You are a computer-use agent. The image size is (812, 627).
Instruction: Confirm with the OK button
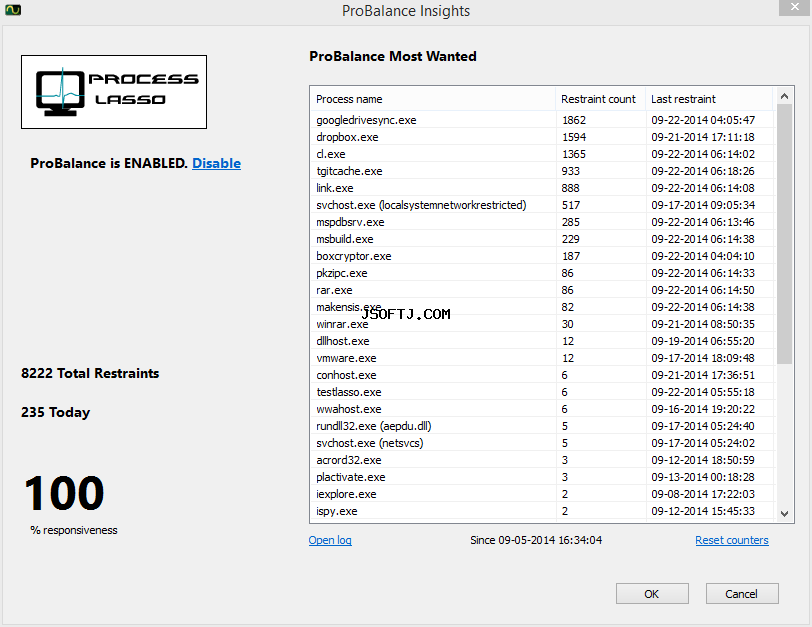pos(652,593)
